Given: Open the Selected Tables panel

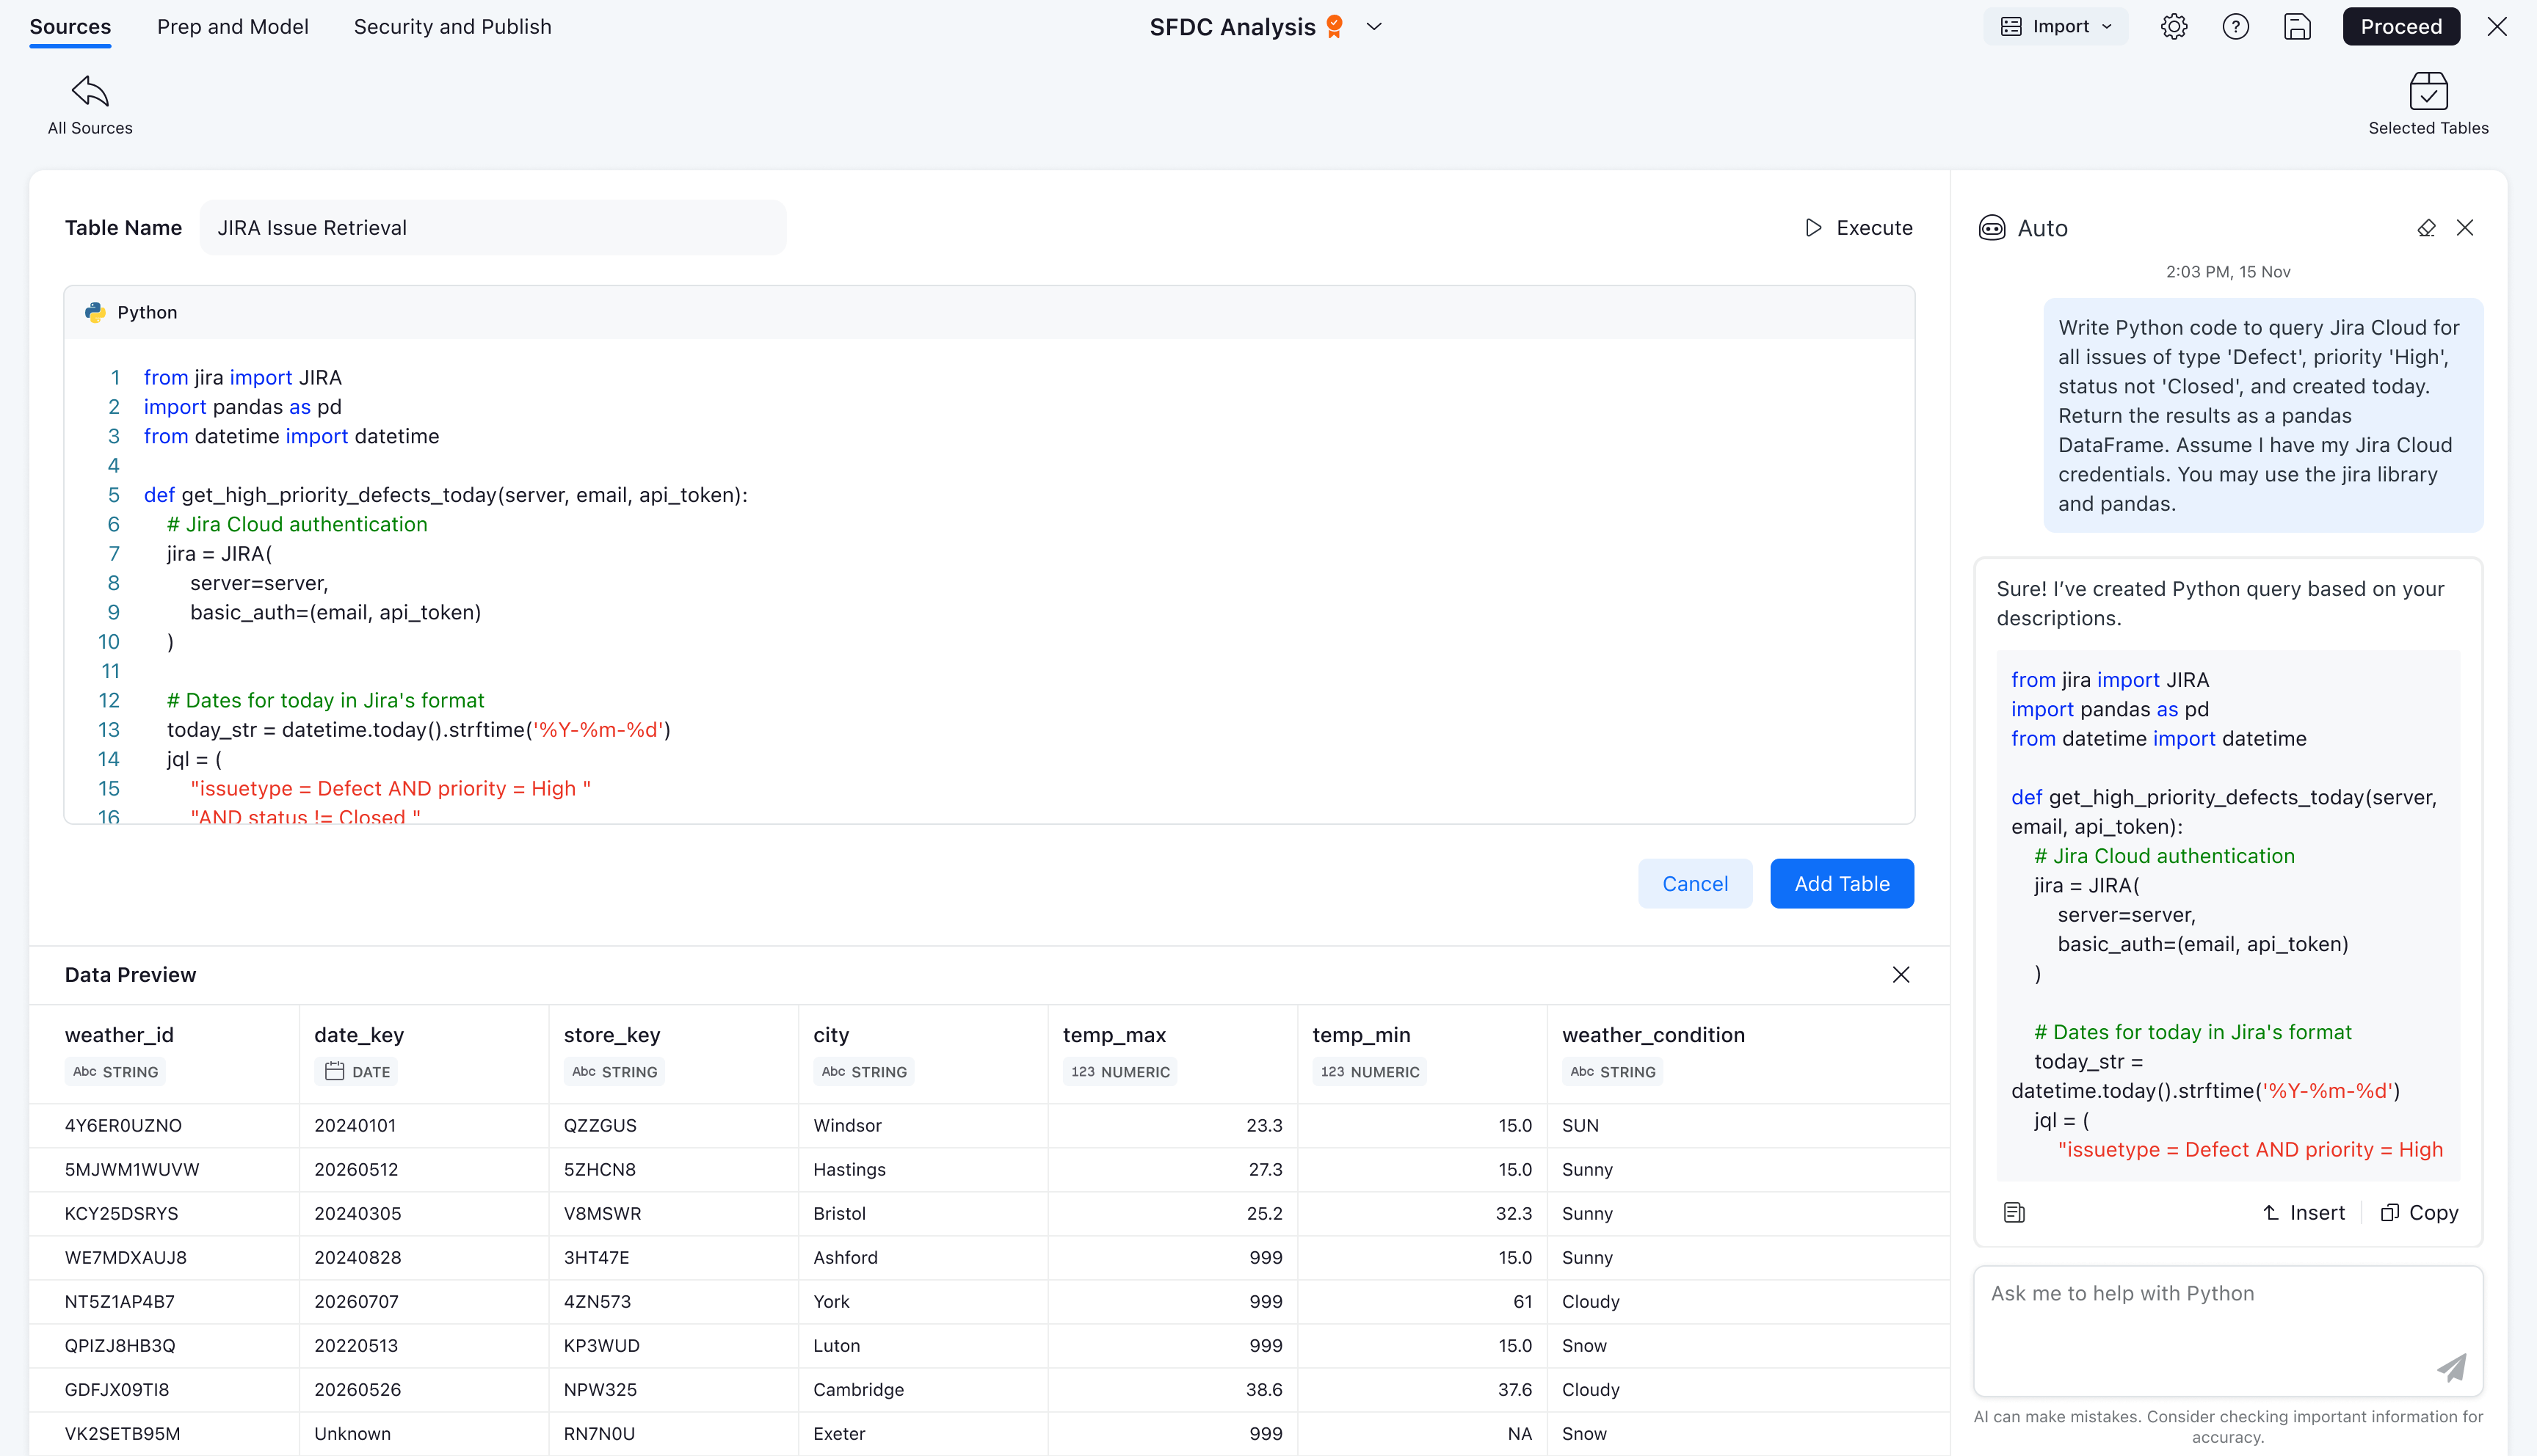Looking at the screenshot, I should pyautogui.click(x=2427, y=104).
